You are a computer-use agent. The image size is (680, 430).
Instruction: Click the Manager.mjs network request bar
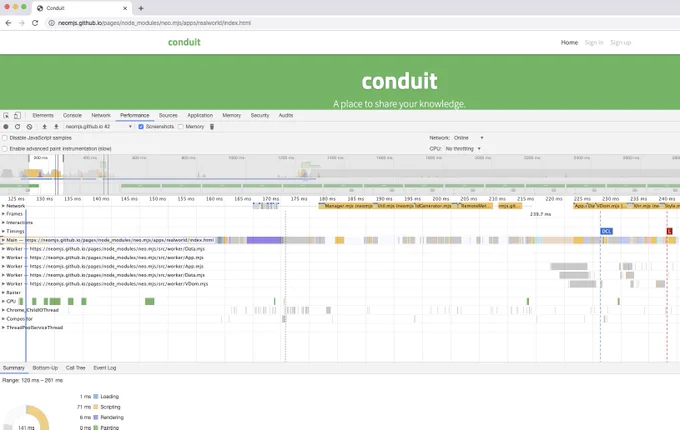(346, 206)
